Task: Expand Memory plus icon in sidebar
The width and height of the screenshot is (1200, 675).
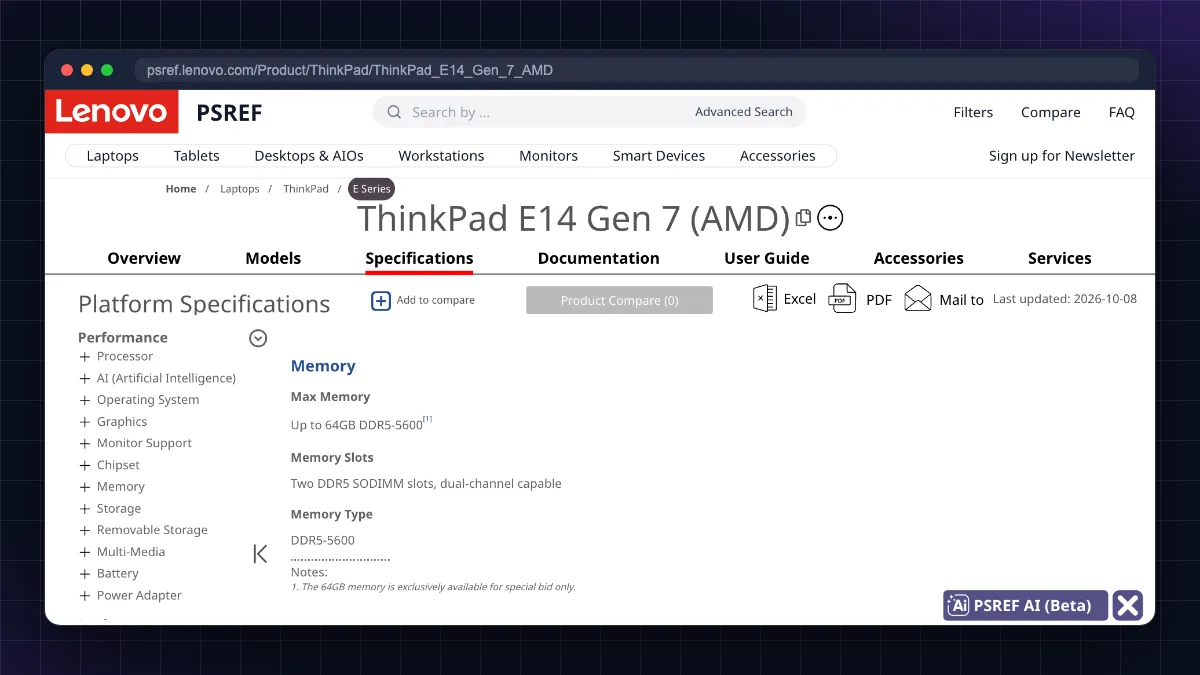Action: click(85, 487)
